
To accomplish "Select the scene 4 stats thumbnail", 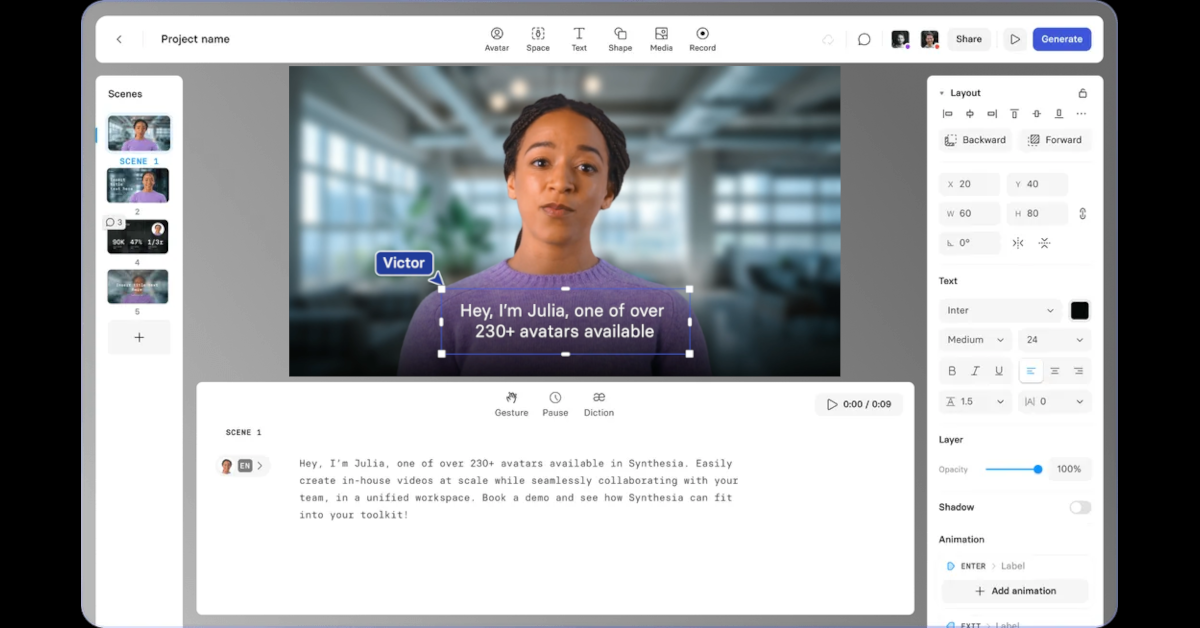I will tap(138, 237).
